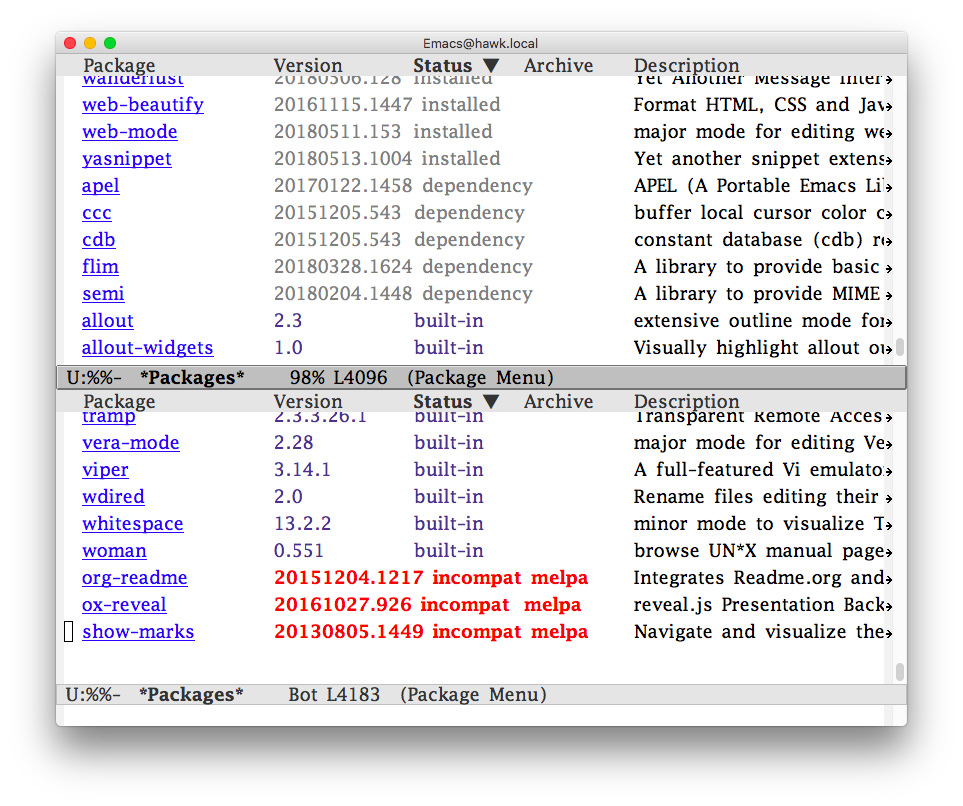Image resolution: width=963 pixels, height=806 pixels.
Task: Open the yasnippet package link
Action: pos(127,158)
